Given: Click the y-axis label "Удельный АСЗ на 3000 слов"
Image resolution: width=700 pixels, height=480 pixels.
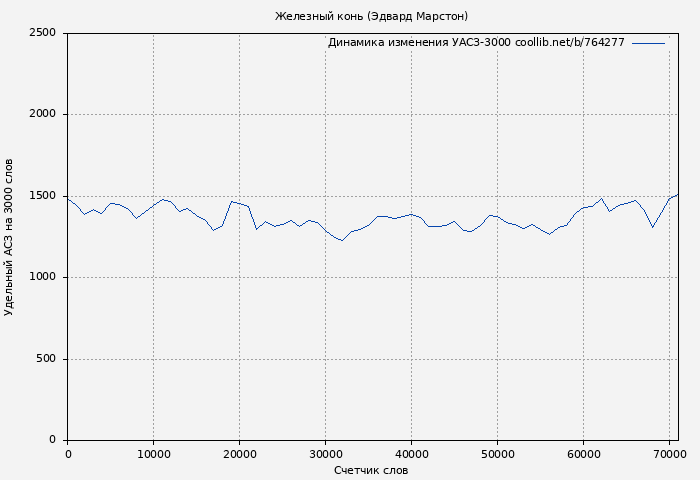Looking at the screenshot, I should tap(10, 237).
